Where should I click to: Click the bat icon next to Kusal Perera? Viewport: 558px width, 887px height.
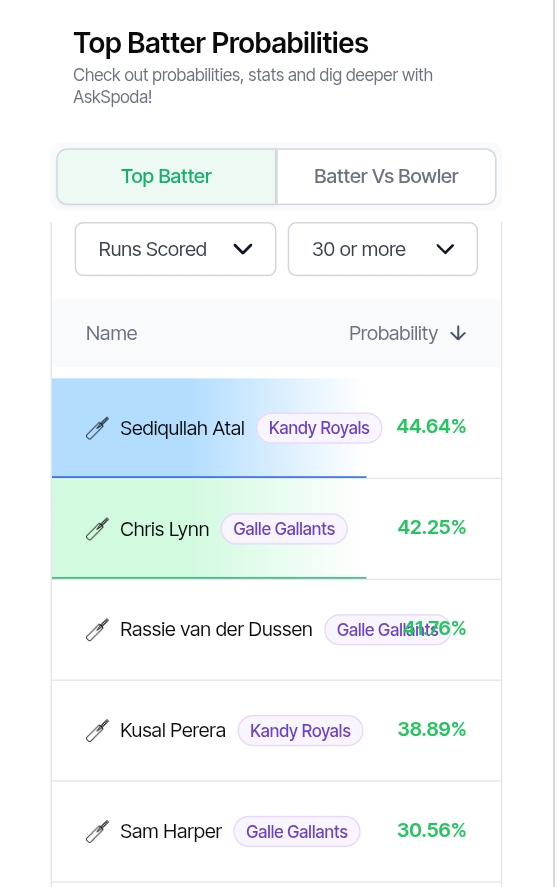click(x=97, y=730)
